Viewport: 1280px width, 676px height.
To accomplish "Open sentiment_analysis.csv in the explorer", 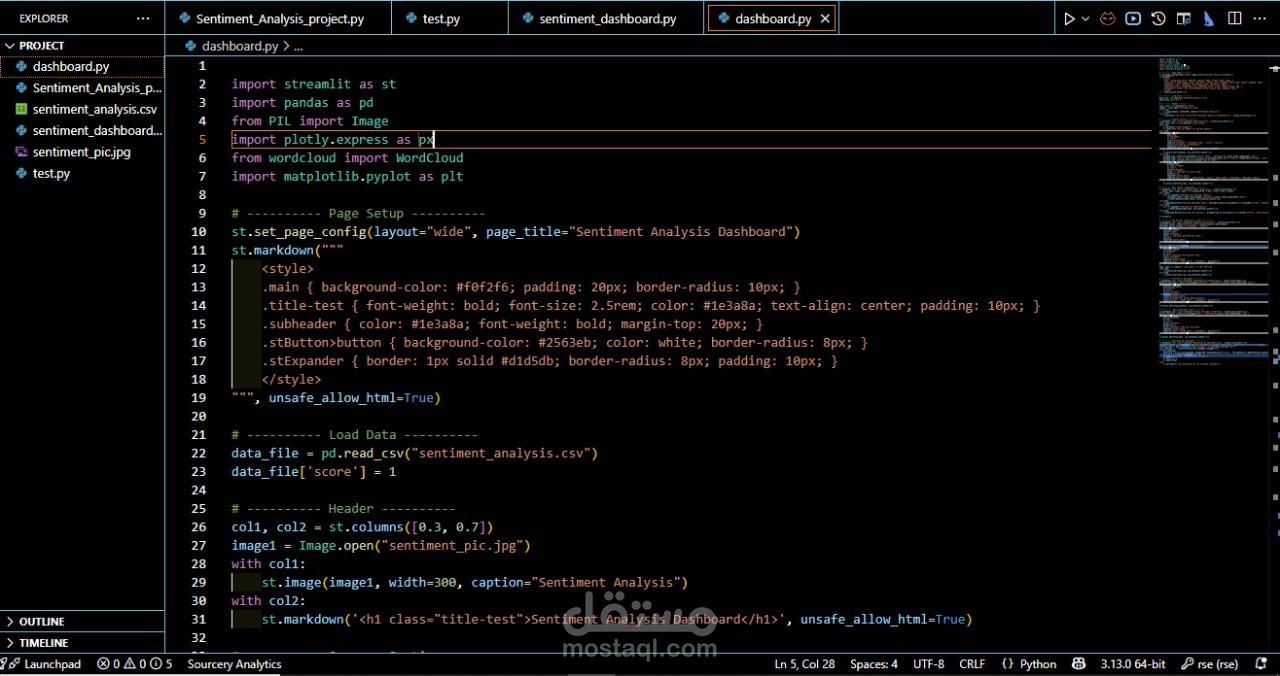I will coord(94,110).
